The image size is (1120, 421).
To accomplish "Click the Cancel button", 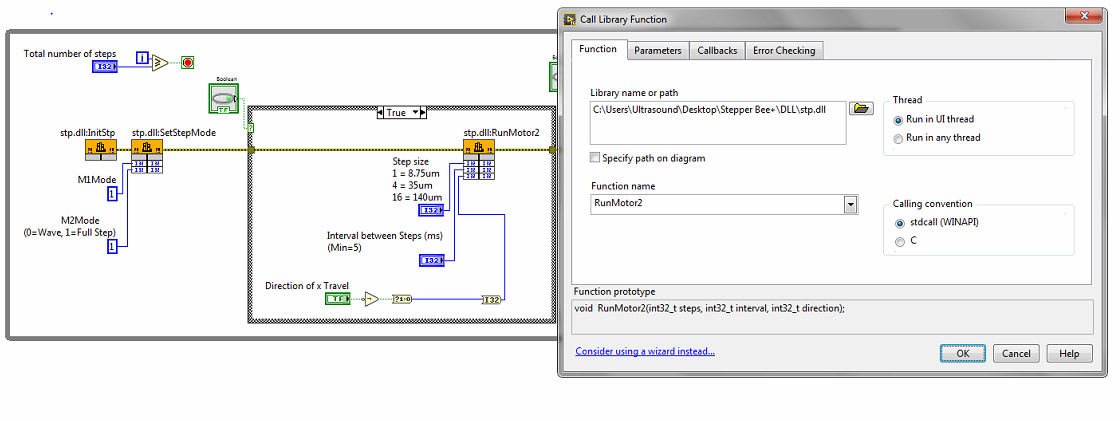I will click(1016, 353).
